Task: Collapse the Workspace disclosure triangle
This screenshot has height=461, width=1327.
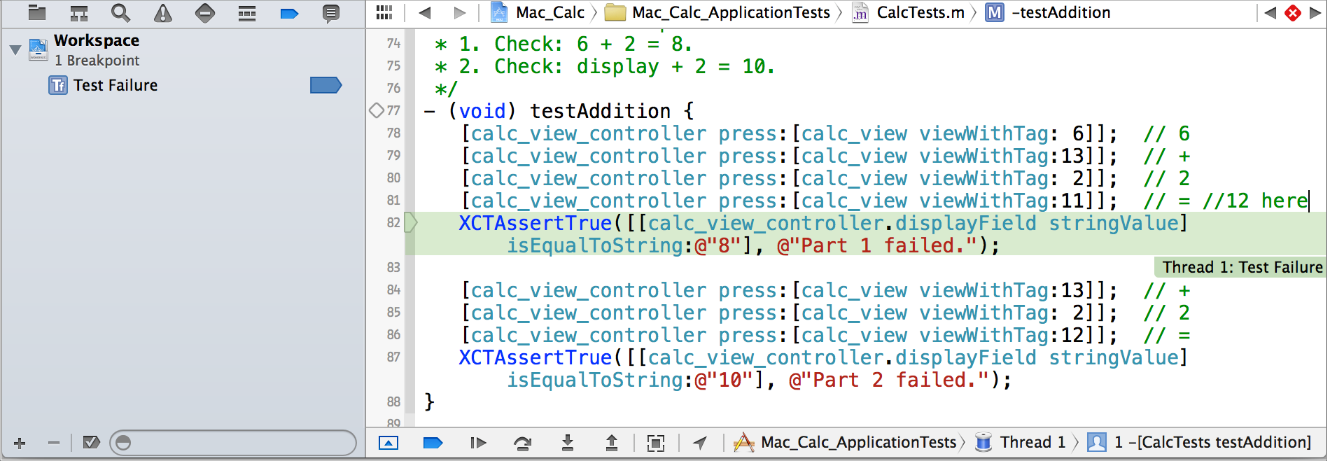Action: (x=15, y=49)
